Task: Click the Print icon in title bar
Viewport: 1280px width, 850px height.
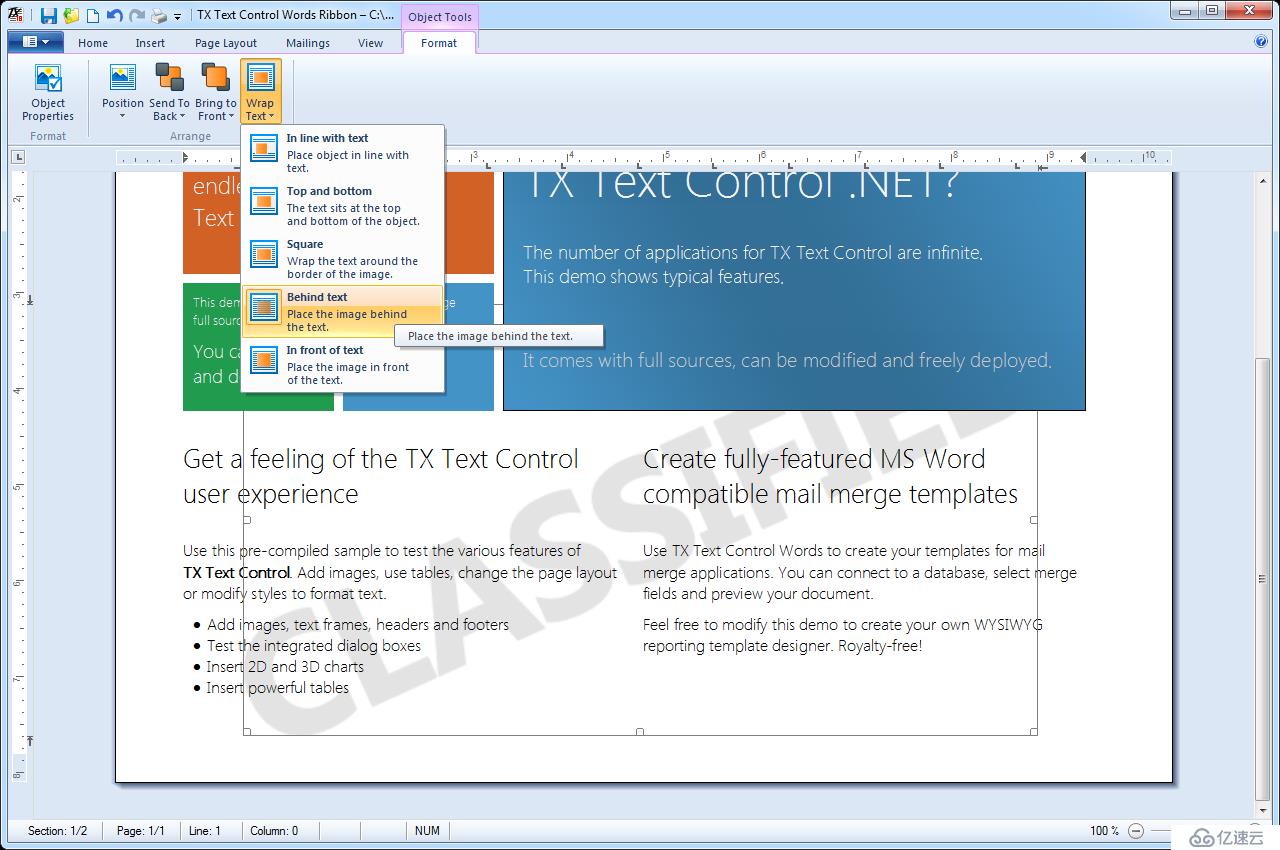Action: point(159,15)
